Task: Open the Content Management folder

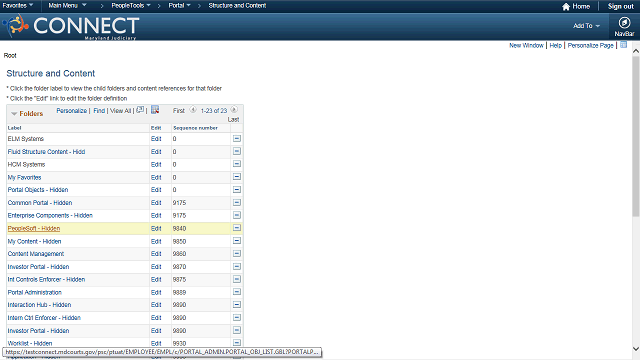Action: 36,254
